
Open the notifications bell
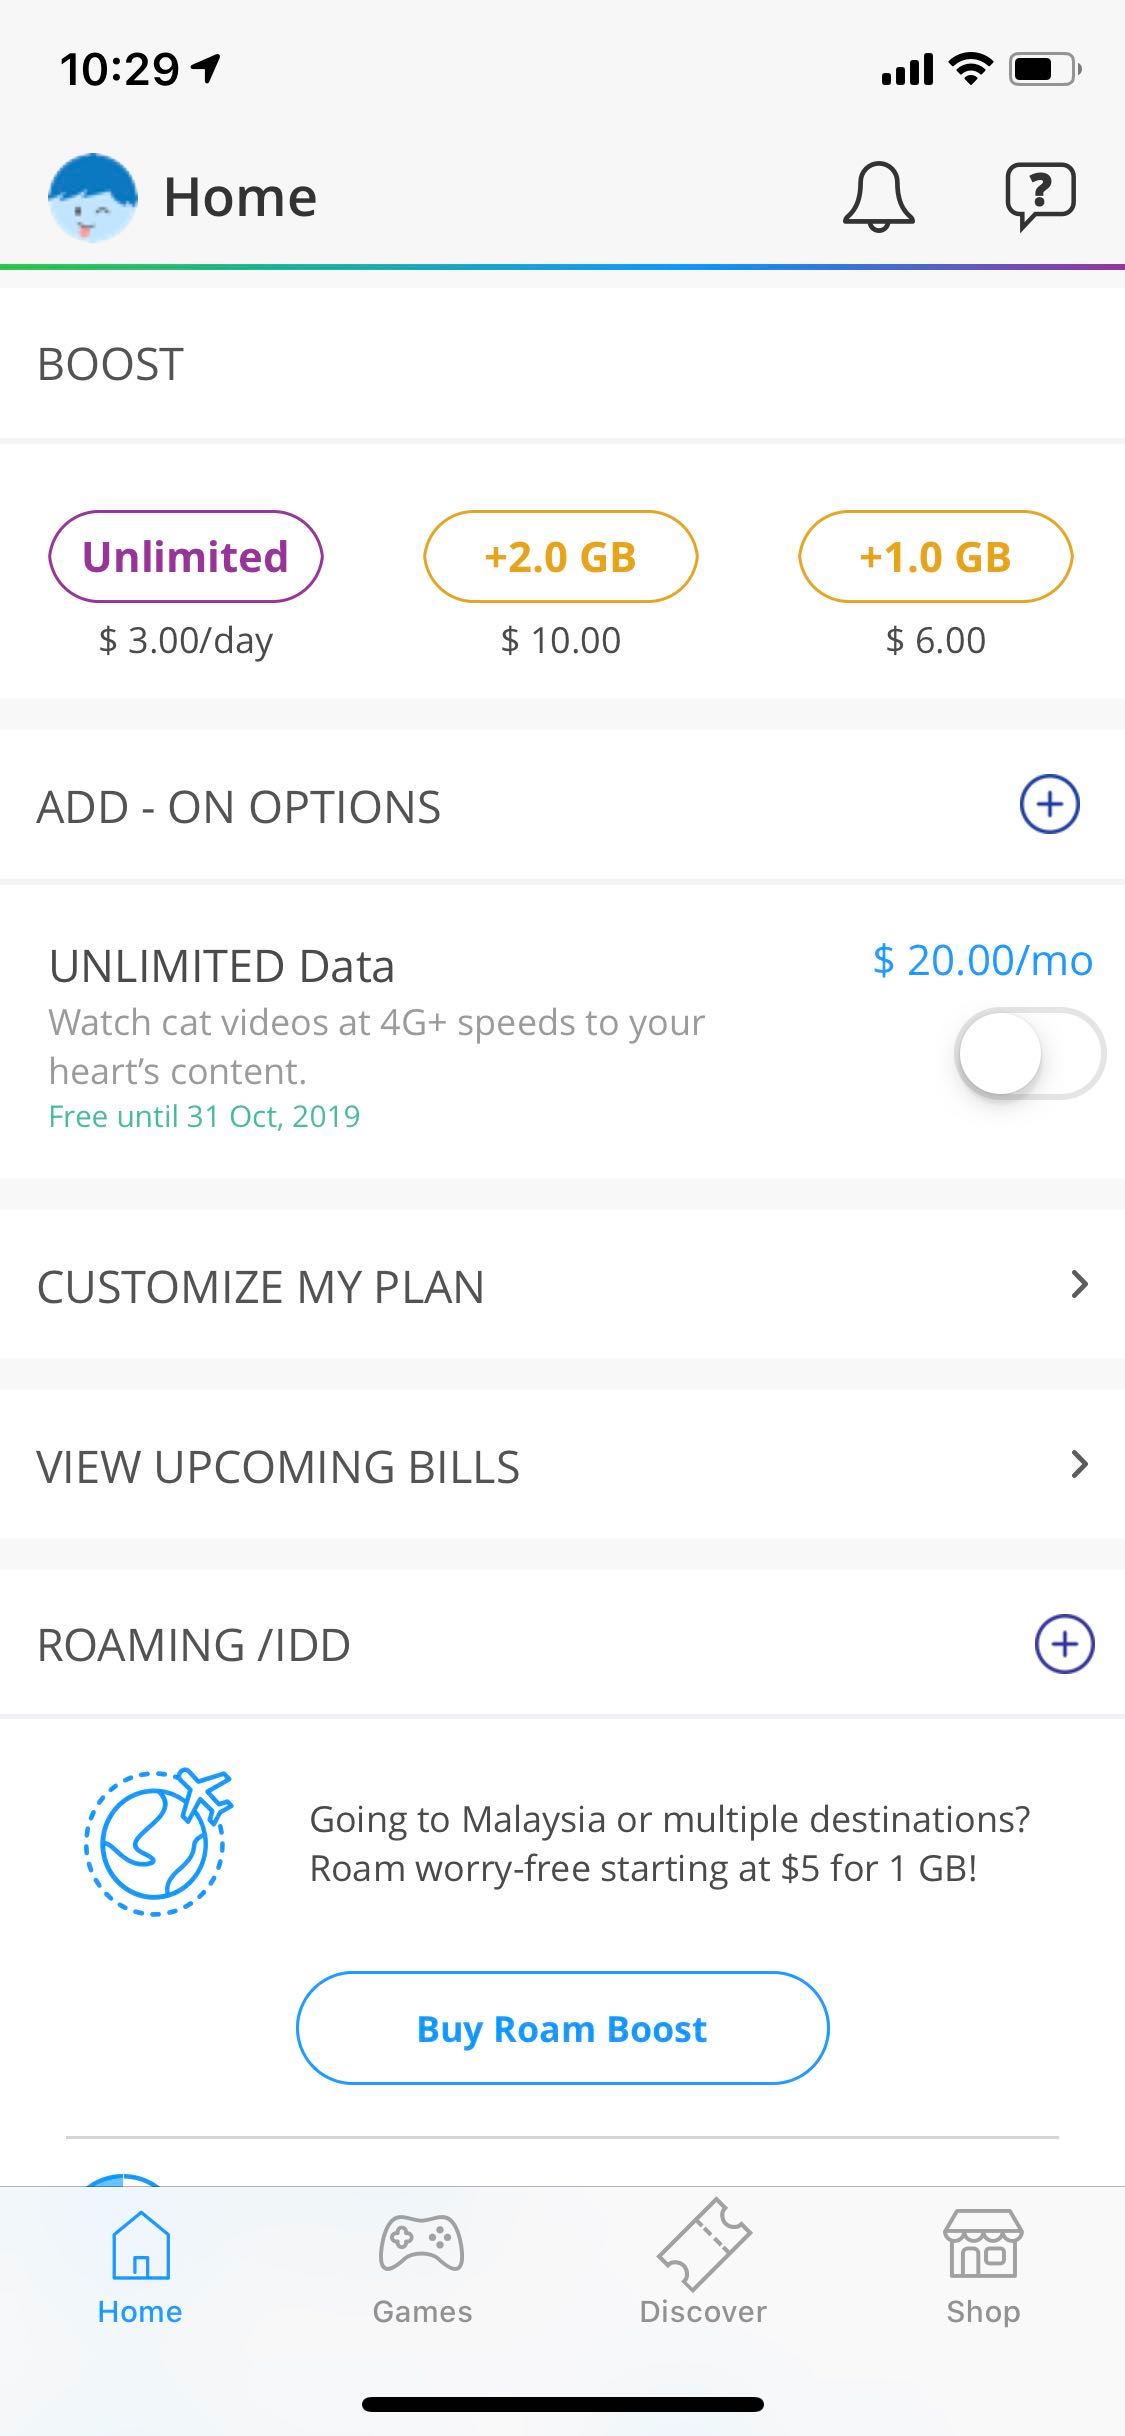pos(878,196)
